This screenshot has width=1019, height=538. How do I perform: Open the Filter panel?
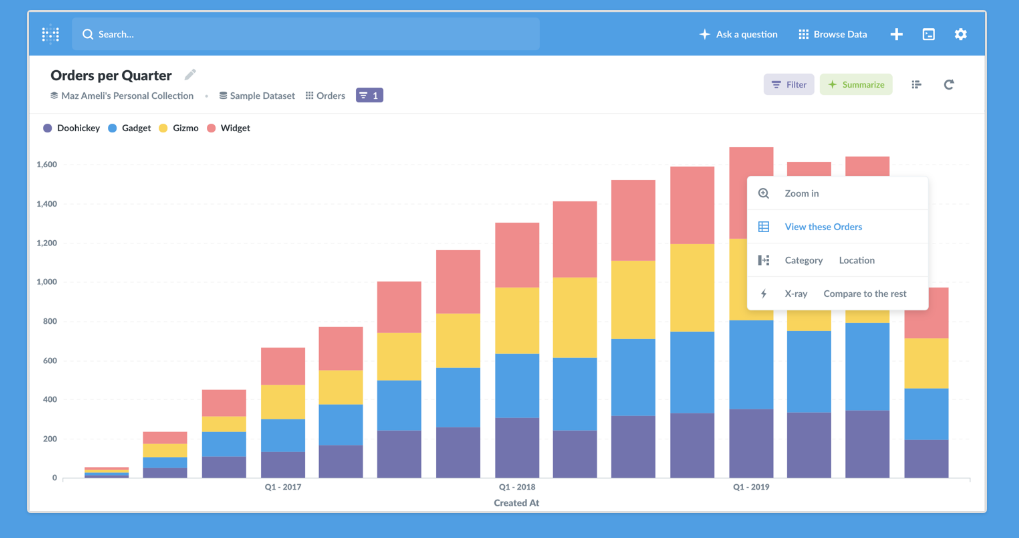coord(788,85)
